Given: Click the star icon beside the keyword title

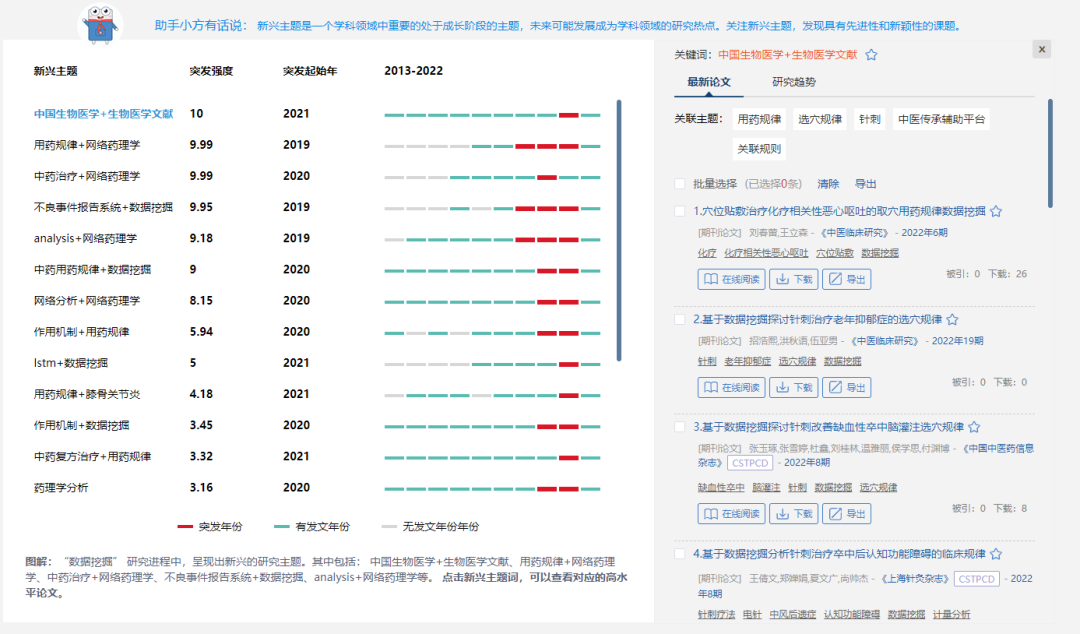Looking at the screenshot, I should 871,55.
